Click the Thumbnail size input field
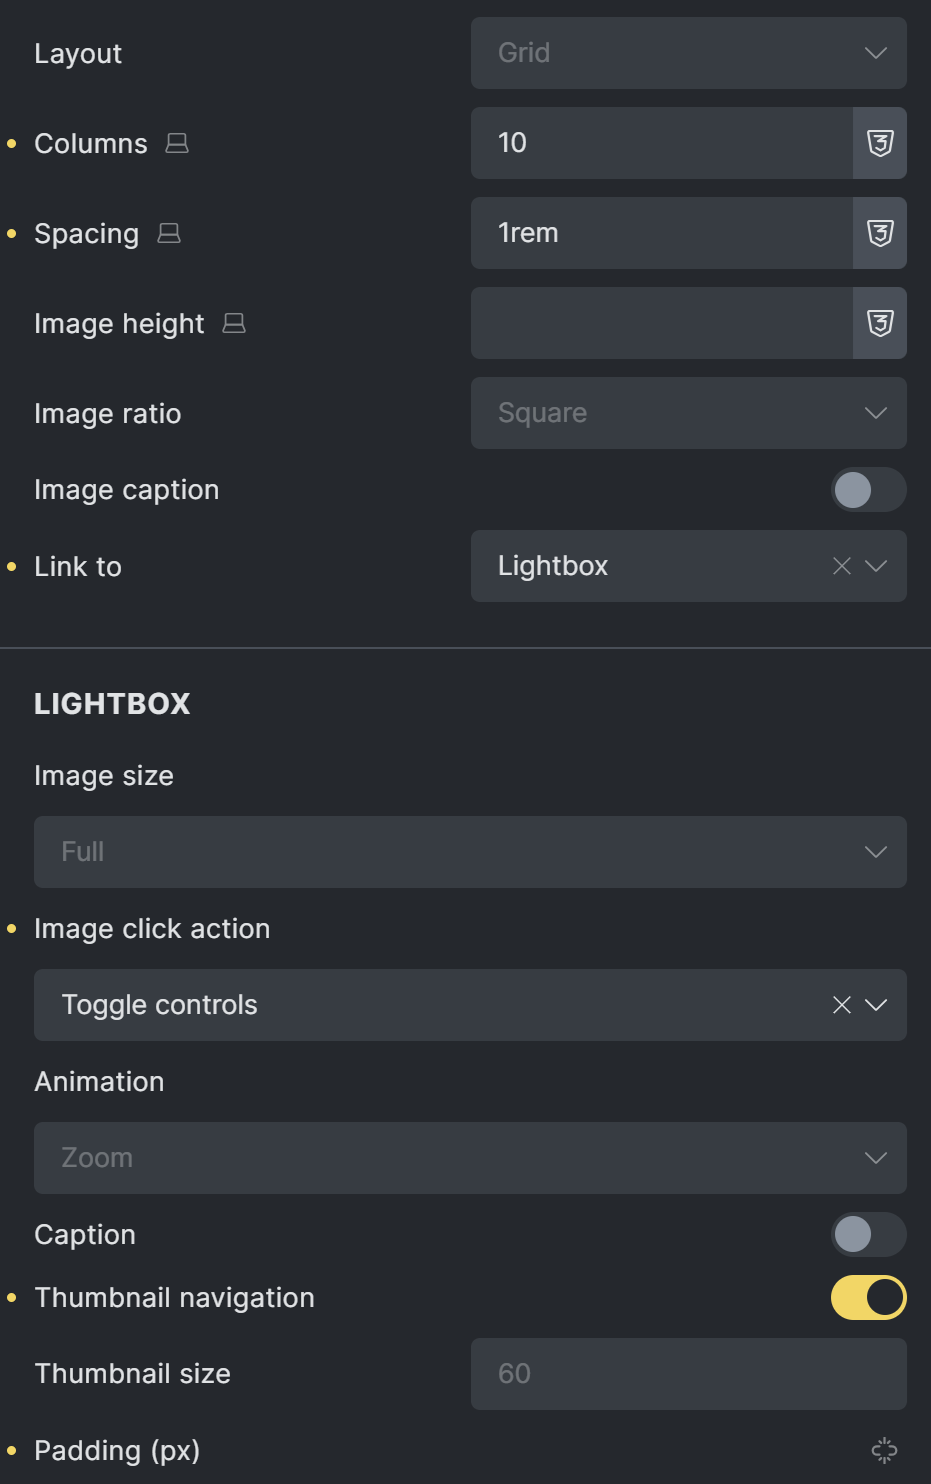This screenshot has width=931, height=1484. click(689, 1374)
